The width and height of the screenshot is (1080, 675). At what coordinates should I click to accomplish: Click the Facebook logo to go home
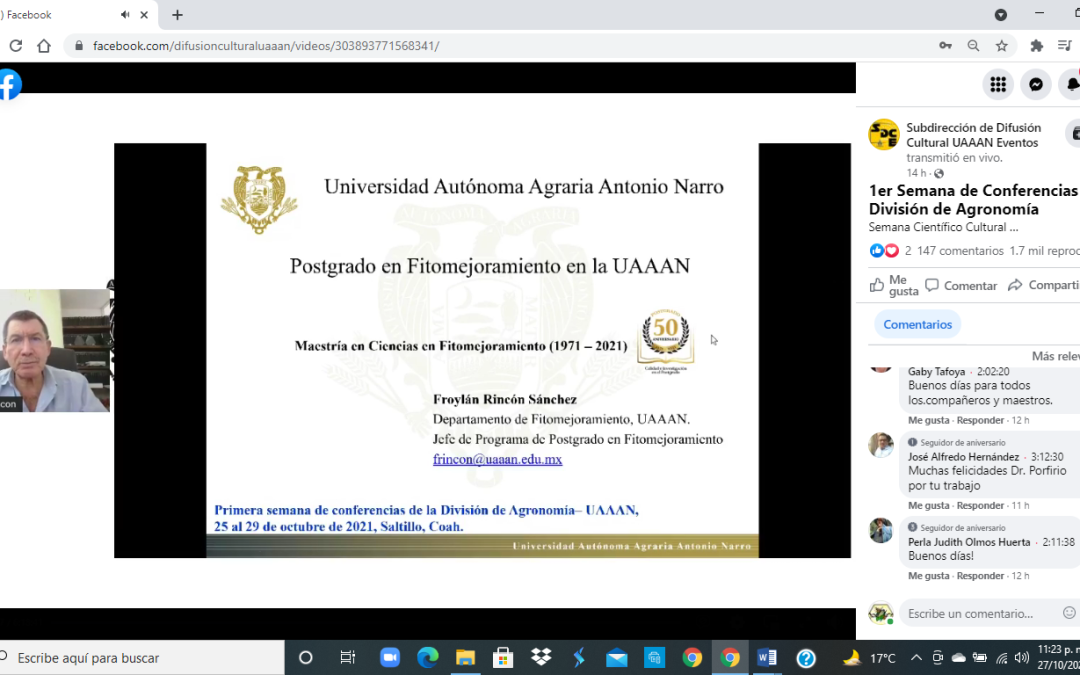click(x=8, y=85)
